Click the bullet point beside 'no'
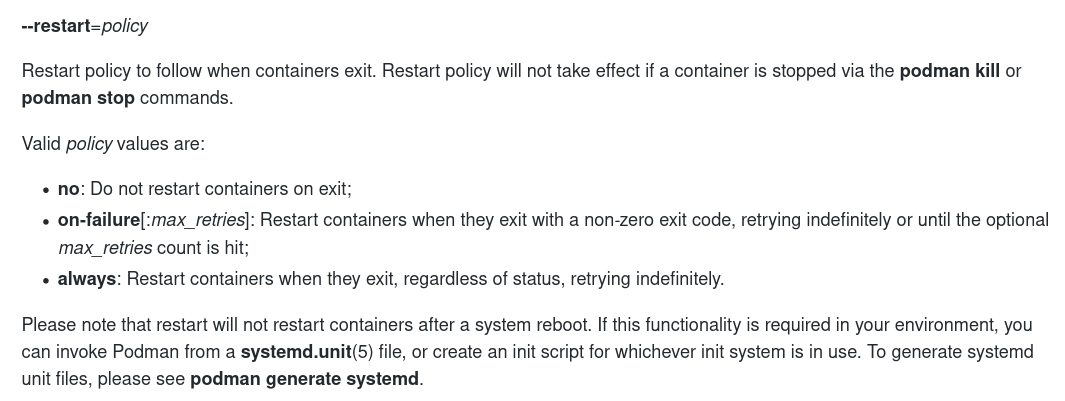The height and width of the screenshot is (401, 1065). coord(46,190)
